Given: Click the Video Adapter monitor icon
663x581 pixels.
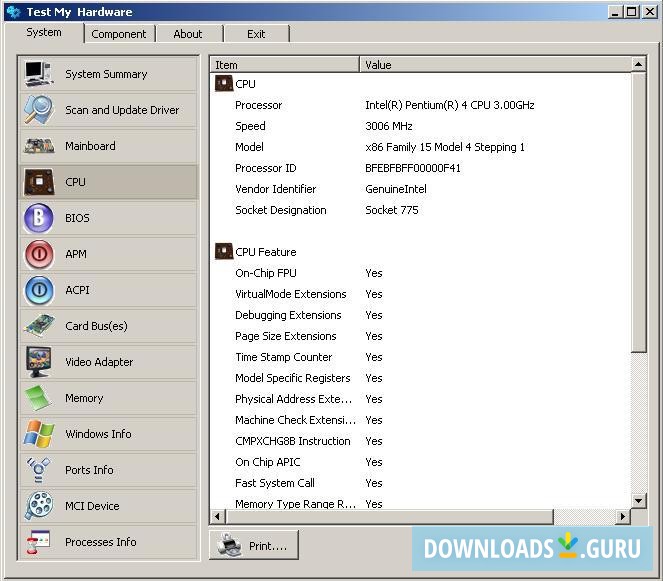Looking at the screenshot, I should [x=38, y=362].
